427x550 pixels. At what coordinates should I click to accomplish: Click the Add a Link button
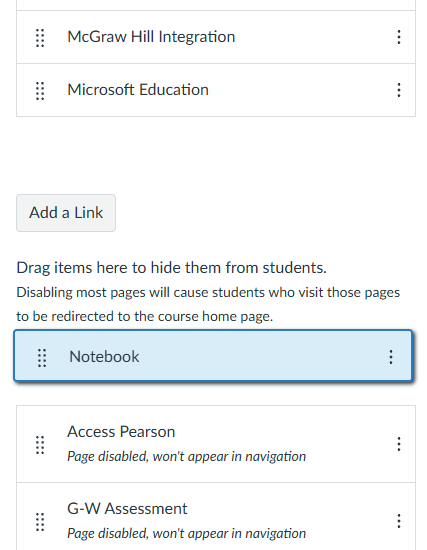[x=66, y=213]
